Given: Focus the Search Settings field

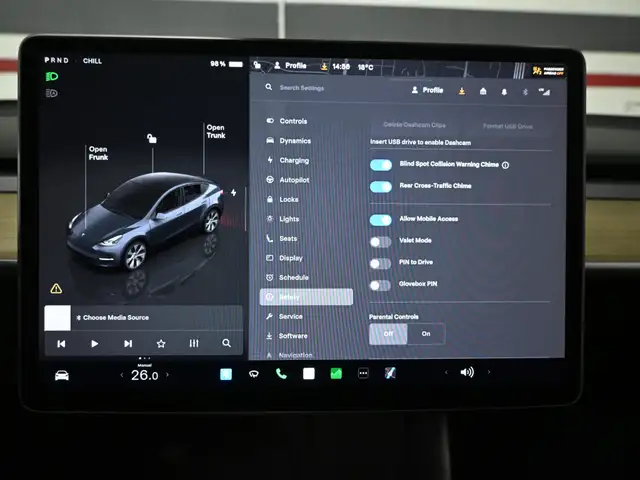Looking at the screenshot, I should [302, 88].
